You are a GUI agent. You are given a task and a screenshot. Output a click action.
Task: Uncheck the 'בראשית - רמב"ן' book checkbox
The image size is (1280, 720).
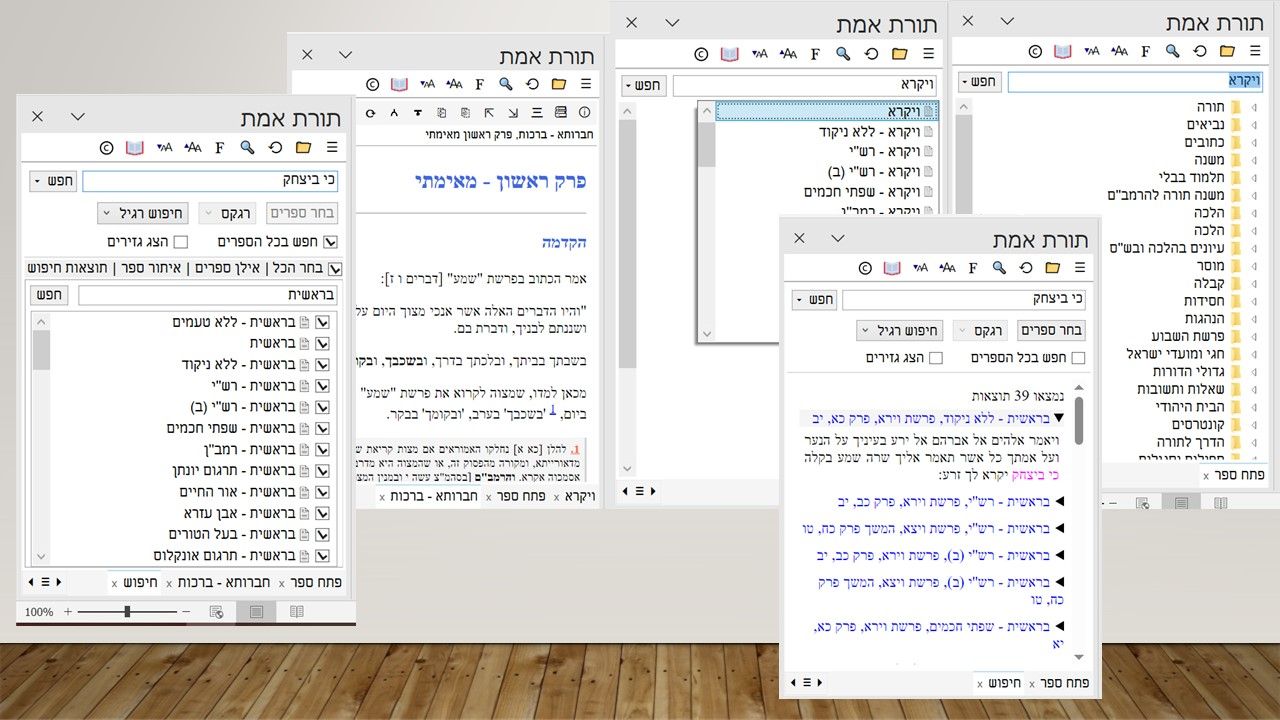pyautogui.click(x=322, y=449)
